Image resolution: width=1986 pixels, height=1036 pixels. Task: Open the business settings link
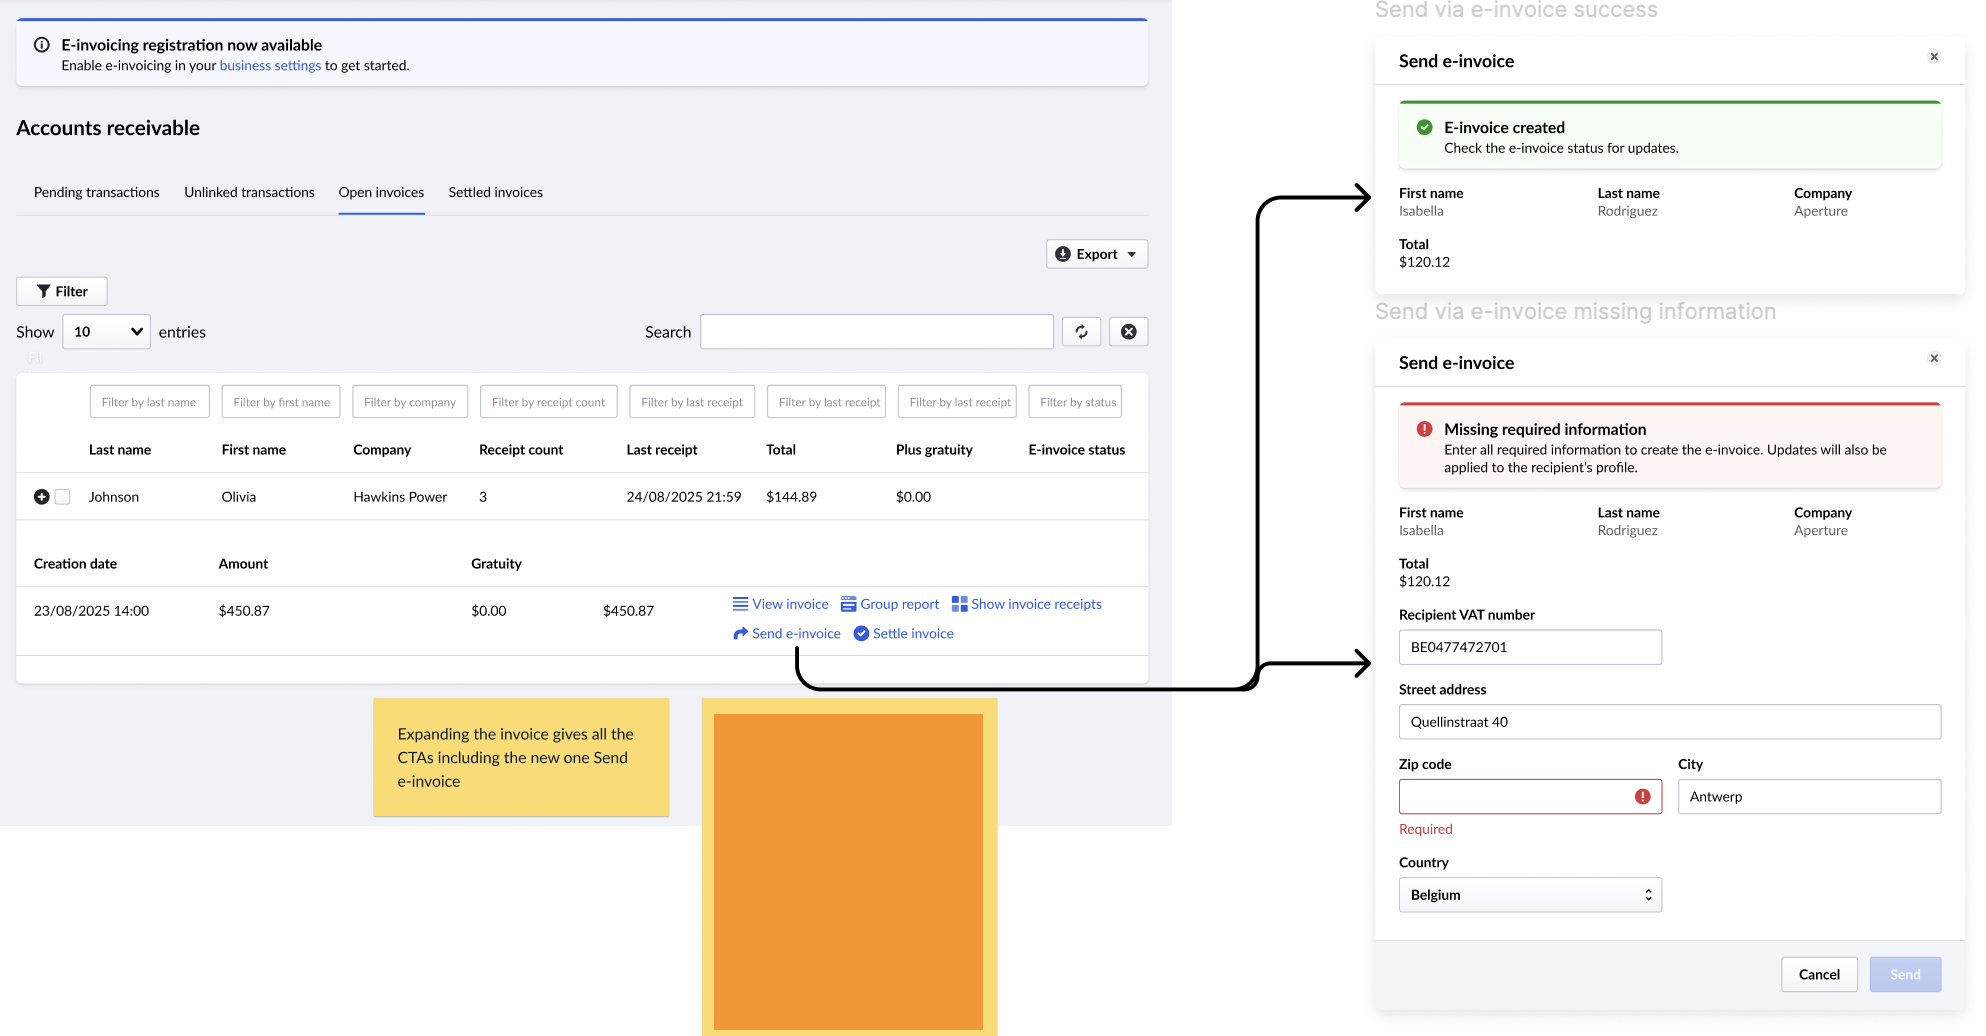click(270, 66)
